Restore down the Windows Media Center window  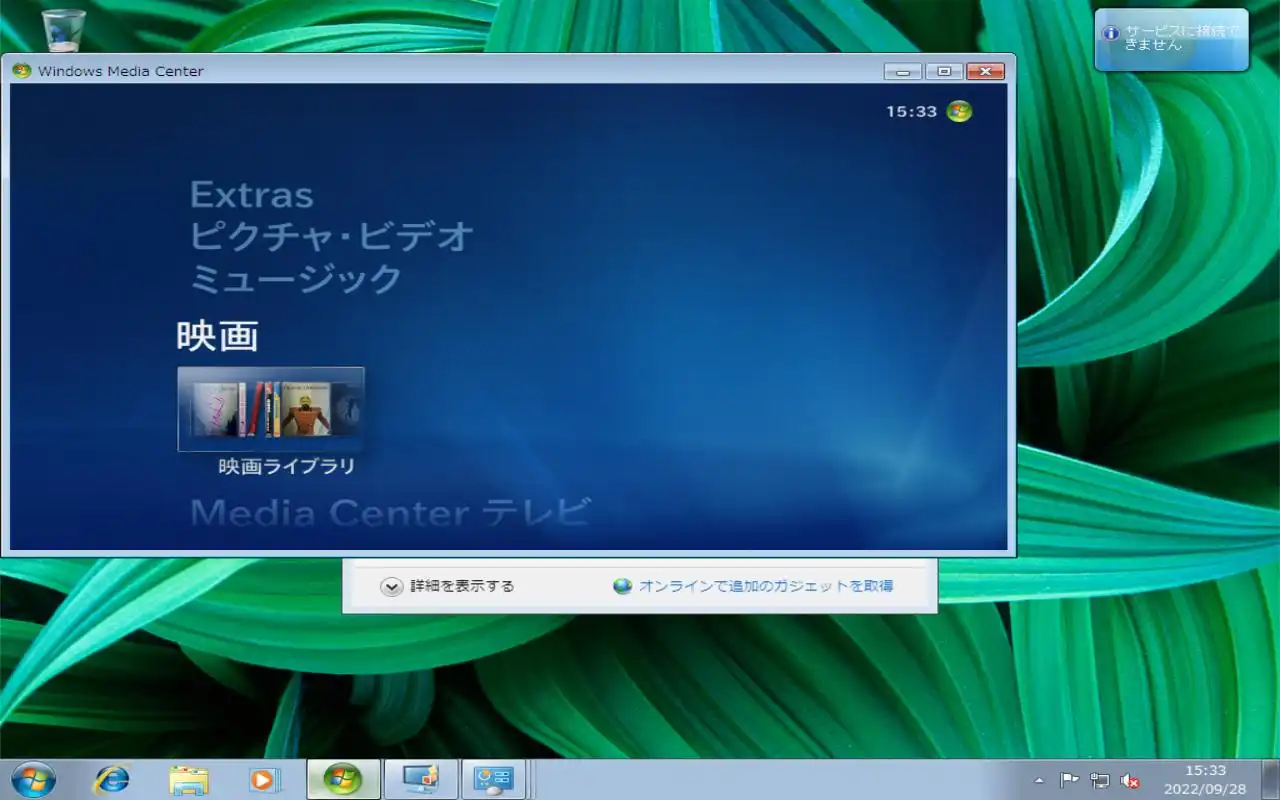coord(944,71)
